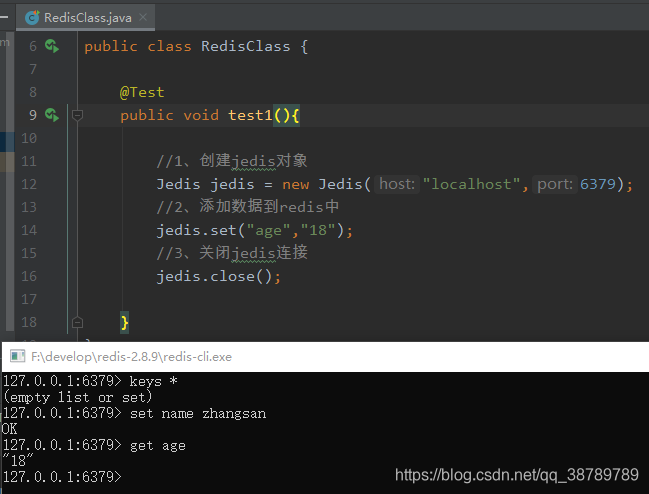The height and width of the screenshot is (494, 649).
Task: Click the "age" string in jedis.set
Action: pyautogui.click(x=269, y=230)
